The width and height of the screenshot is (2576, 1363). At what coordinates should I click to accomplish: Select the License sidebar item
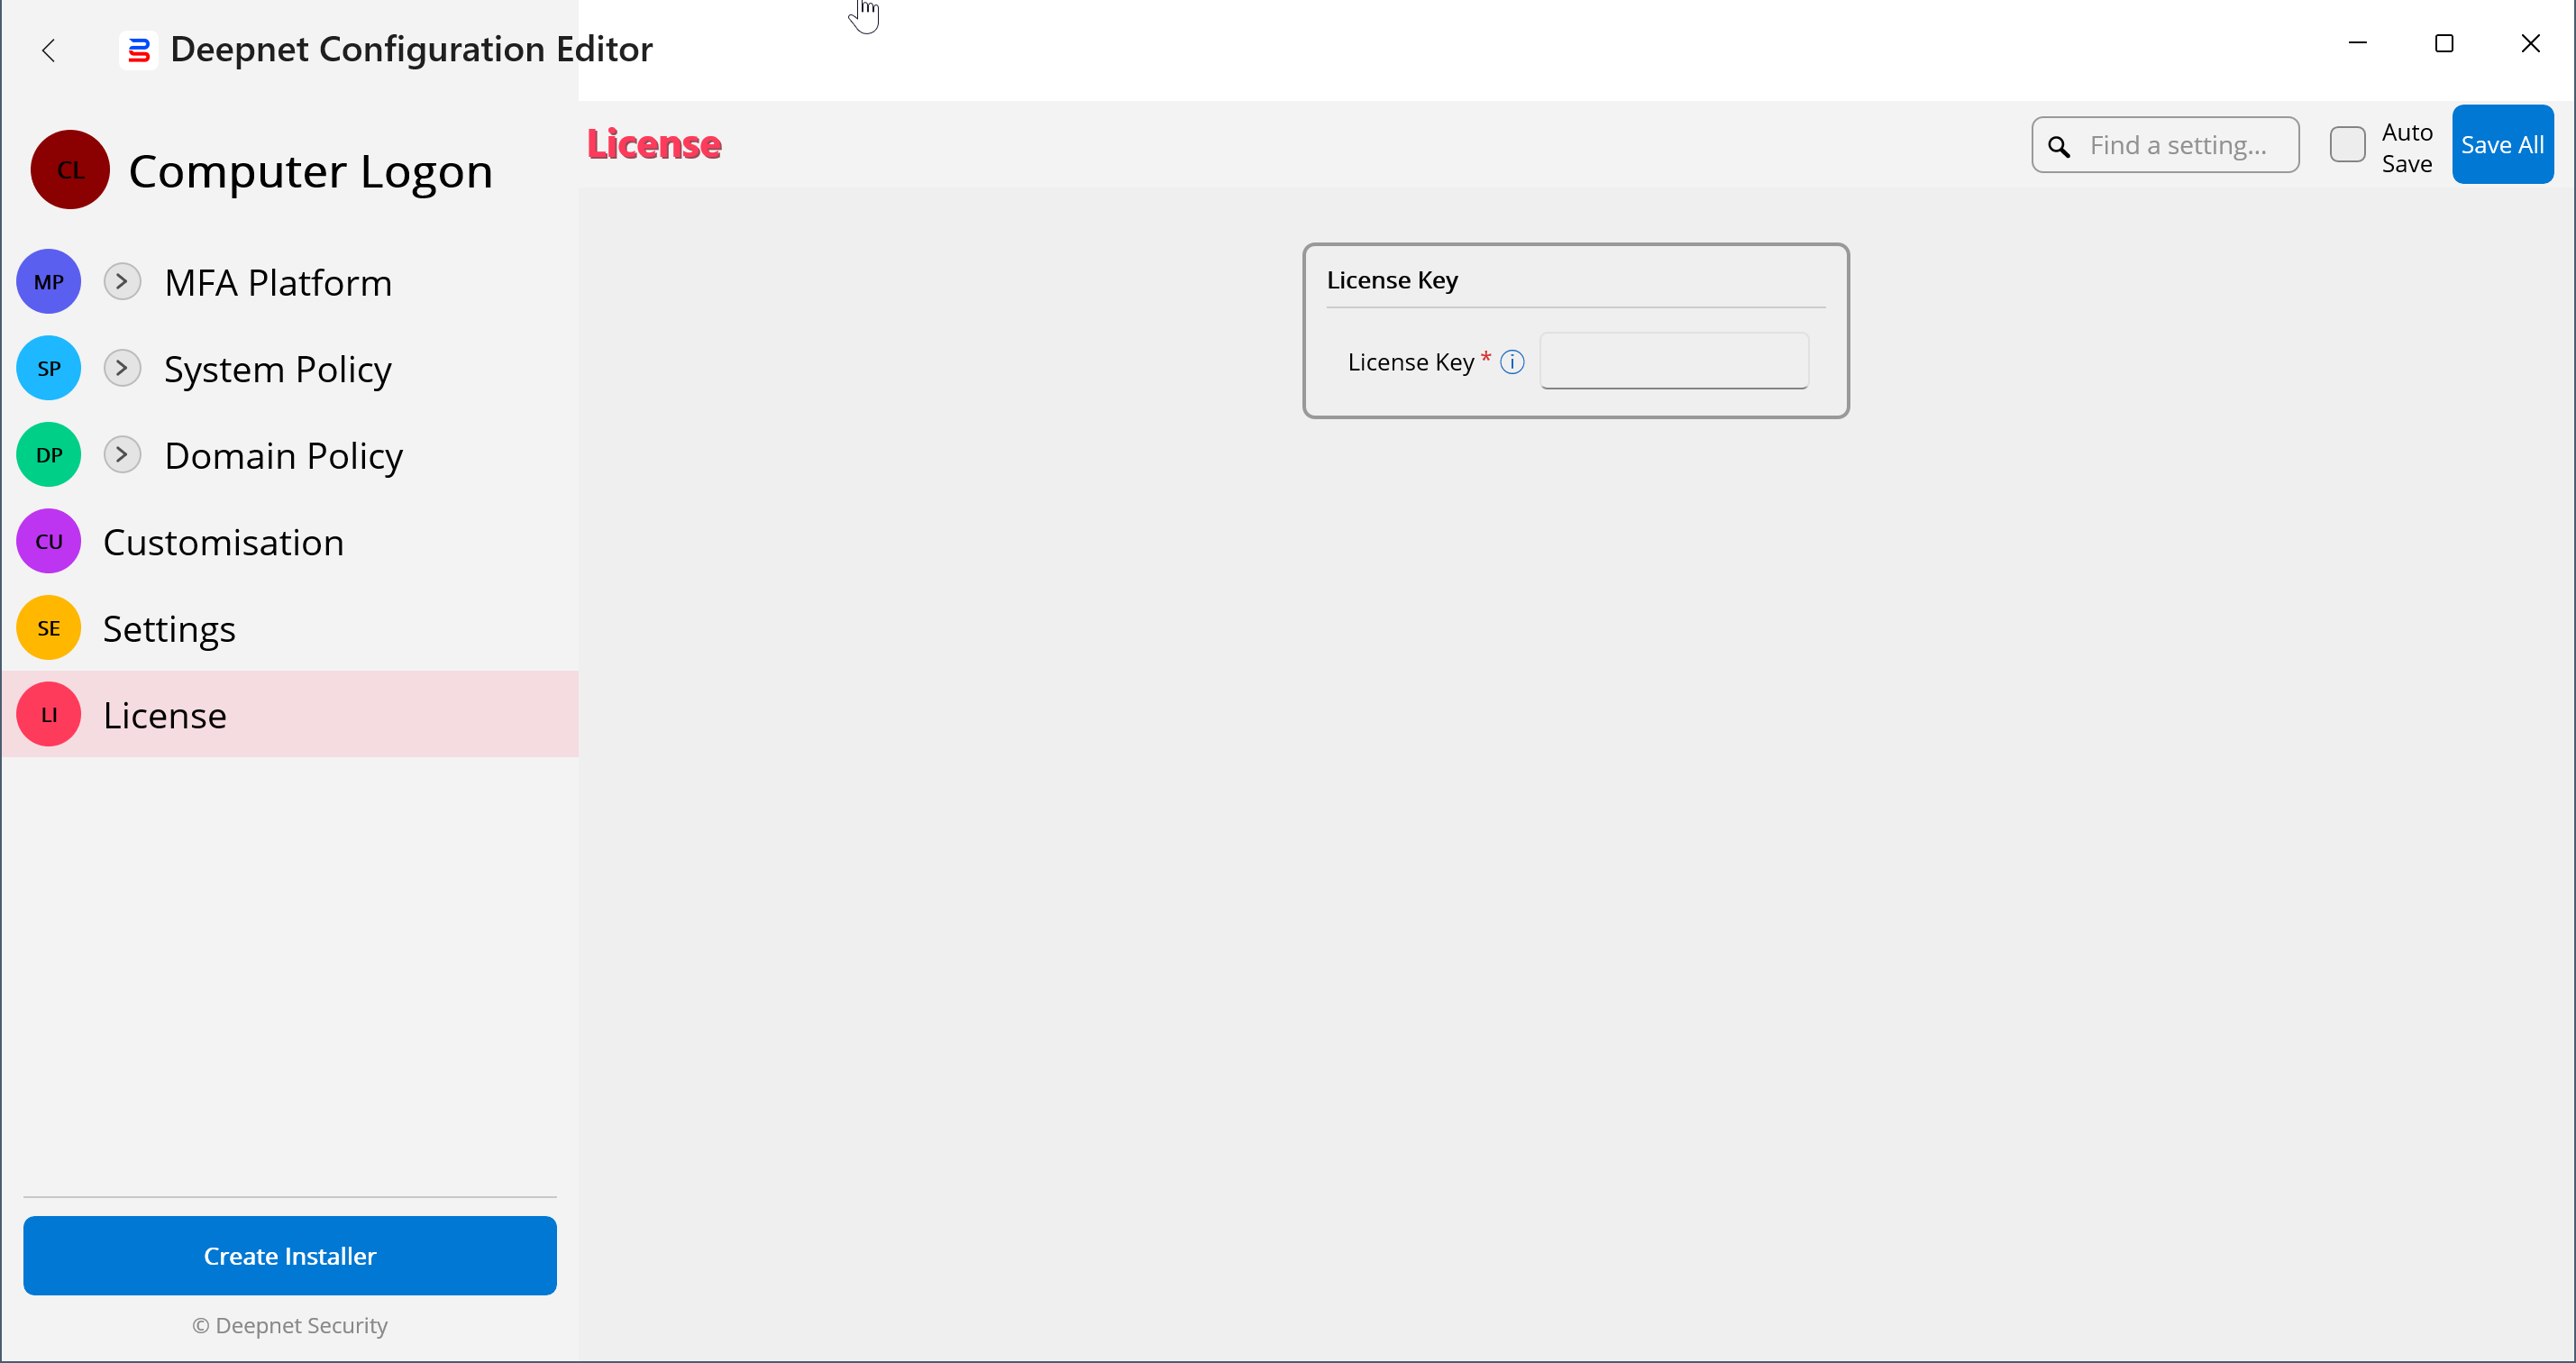(165, 716)
